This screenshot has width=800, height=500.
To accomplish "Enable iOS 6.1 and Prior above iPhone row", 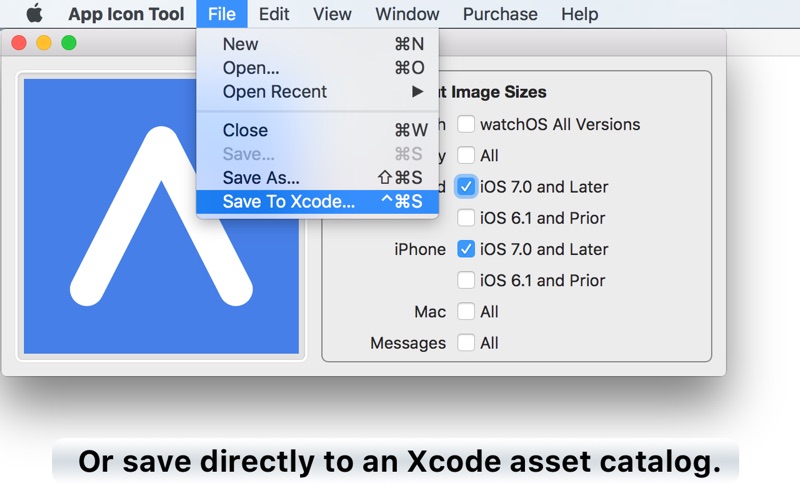I will click(466, 218).
